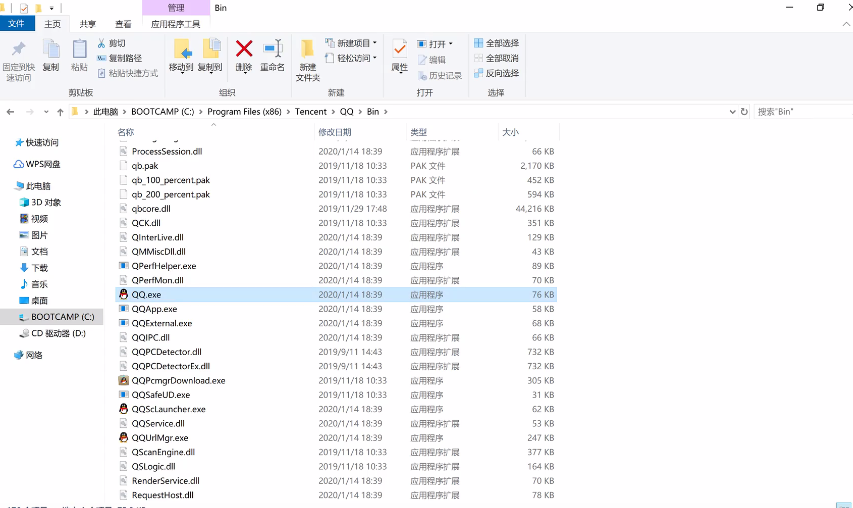The image size is (853, 508).
Task: Go back with the left arrow
Action: click(x=10, y=111)
